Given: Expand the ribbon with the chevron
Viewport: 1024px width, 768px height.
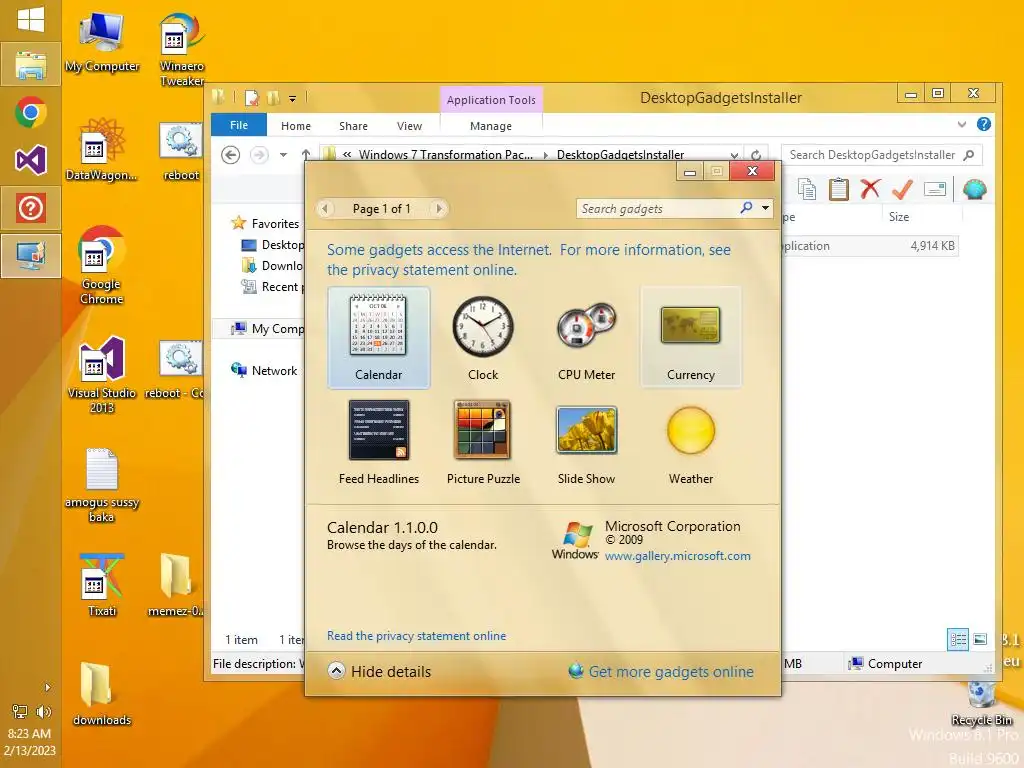Looking at the screenshot, I should (x=961, y=124).
